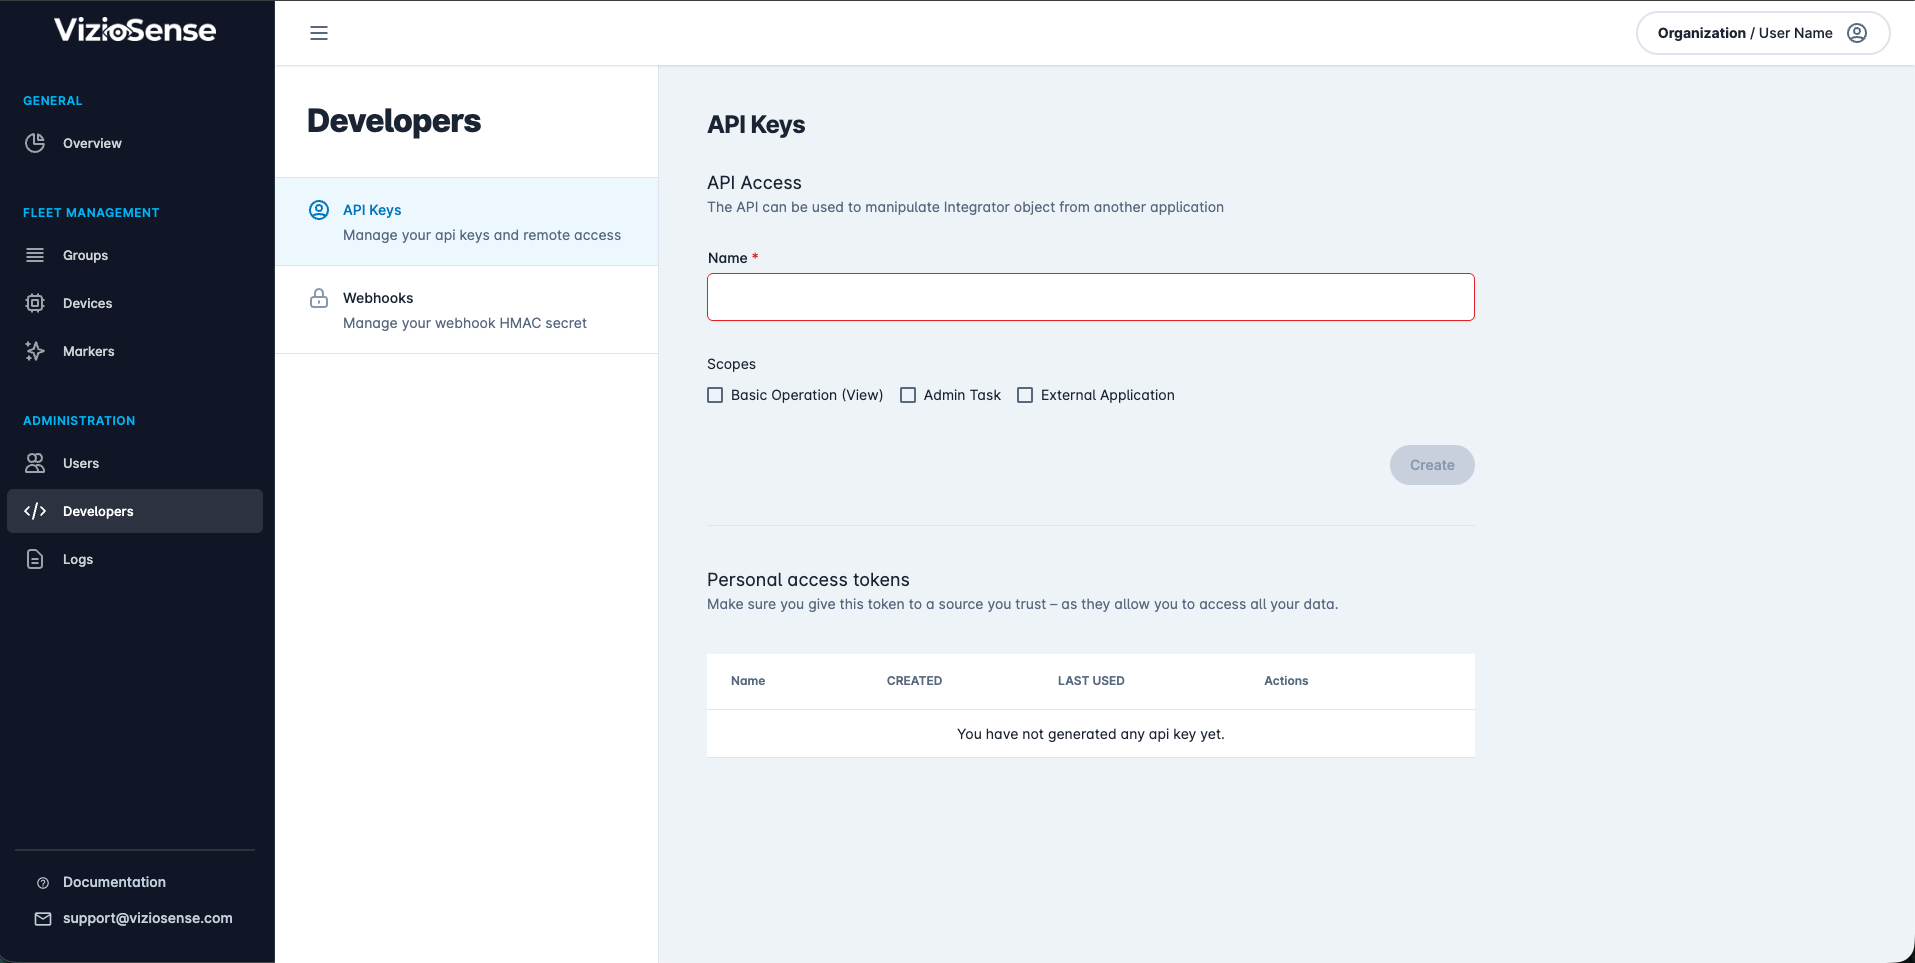Screen dimensions: 1915x963
Task: Click 'You have not generated any api key yet.'
Action: click(1091, 734)
